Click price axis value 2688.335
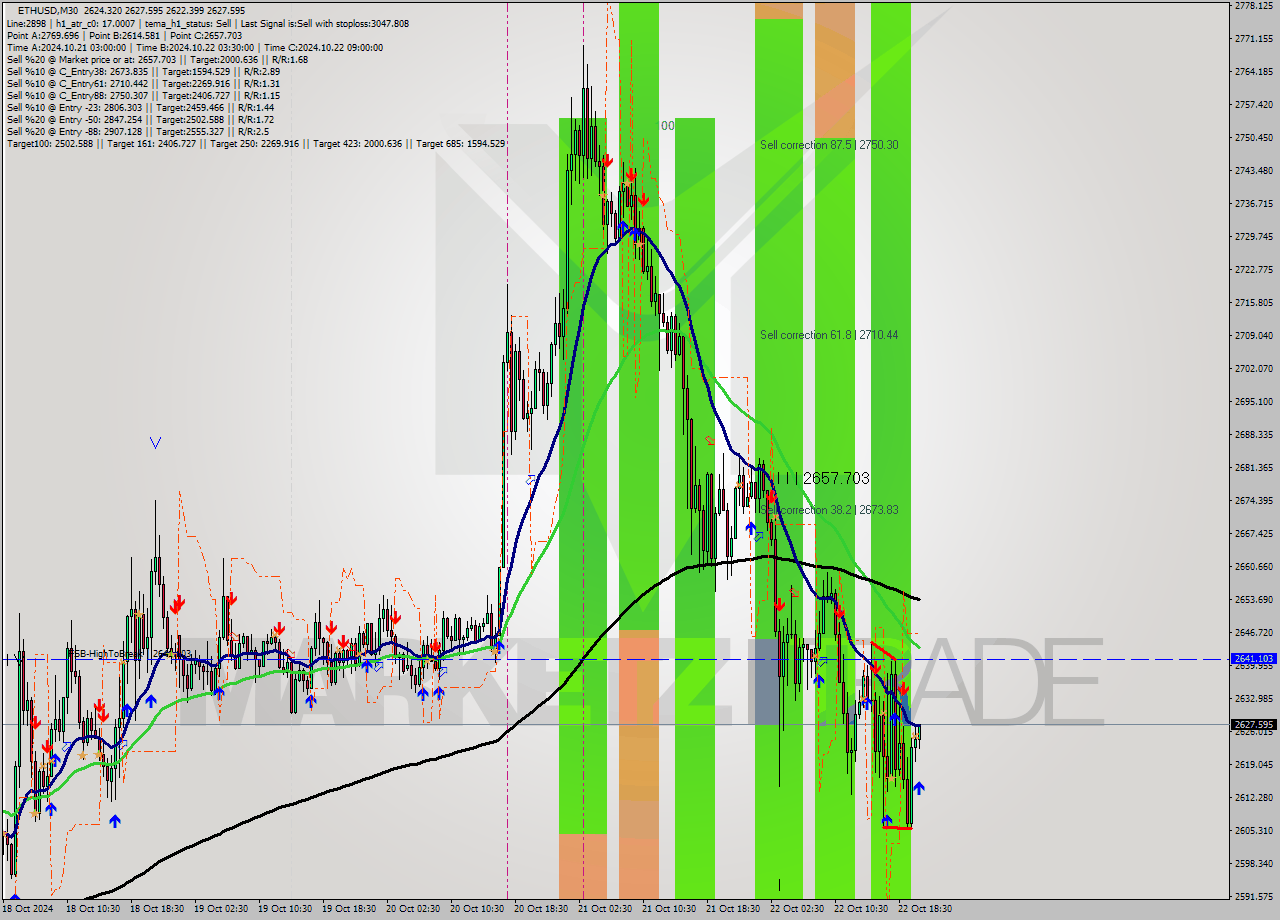Image resolution: width=1280 pixels, height=920 pixels. click(1253, 434)
